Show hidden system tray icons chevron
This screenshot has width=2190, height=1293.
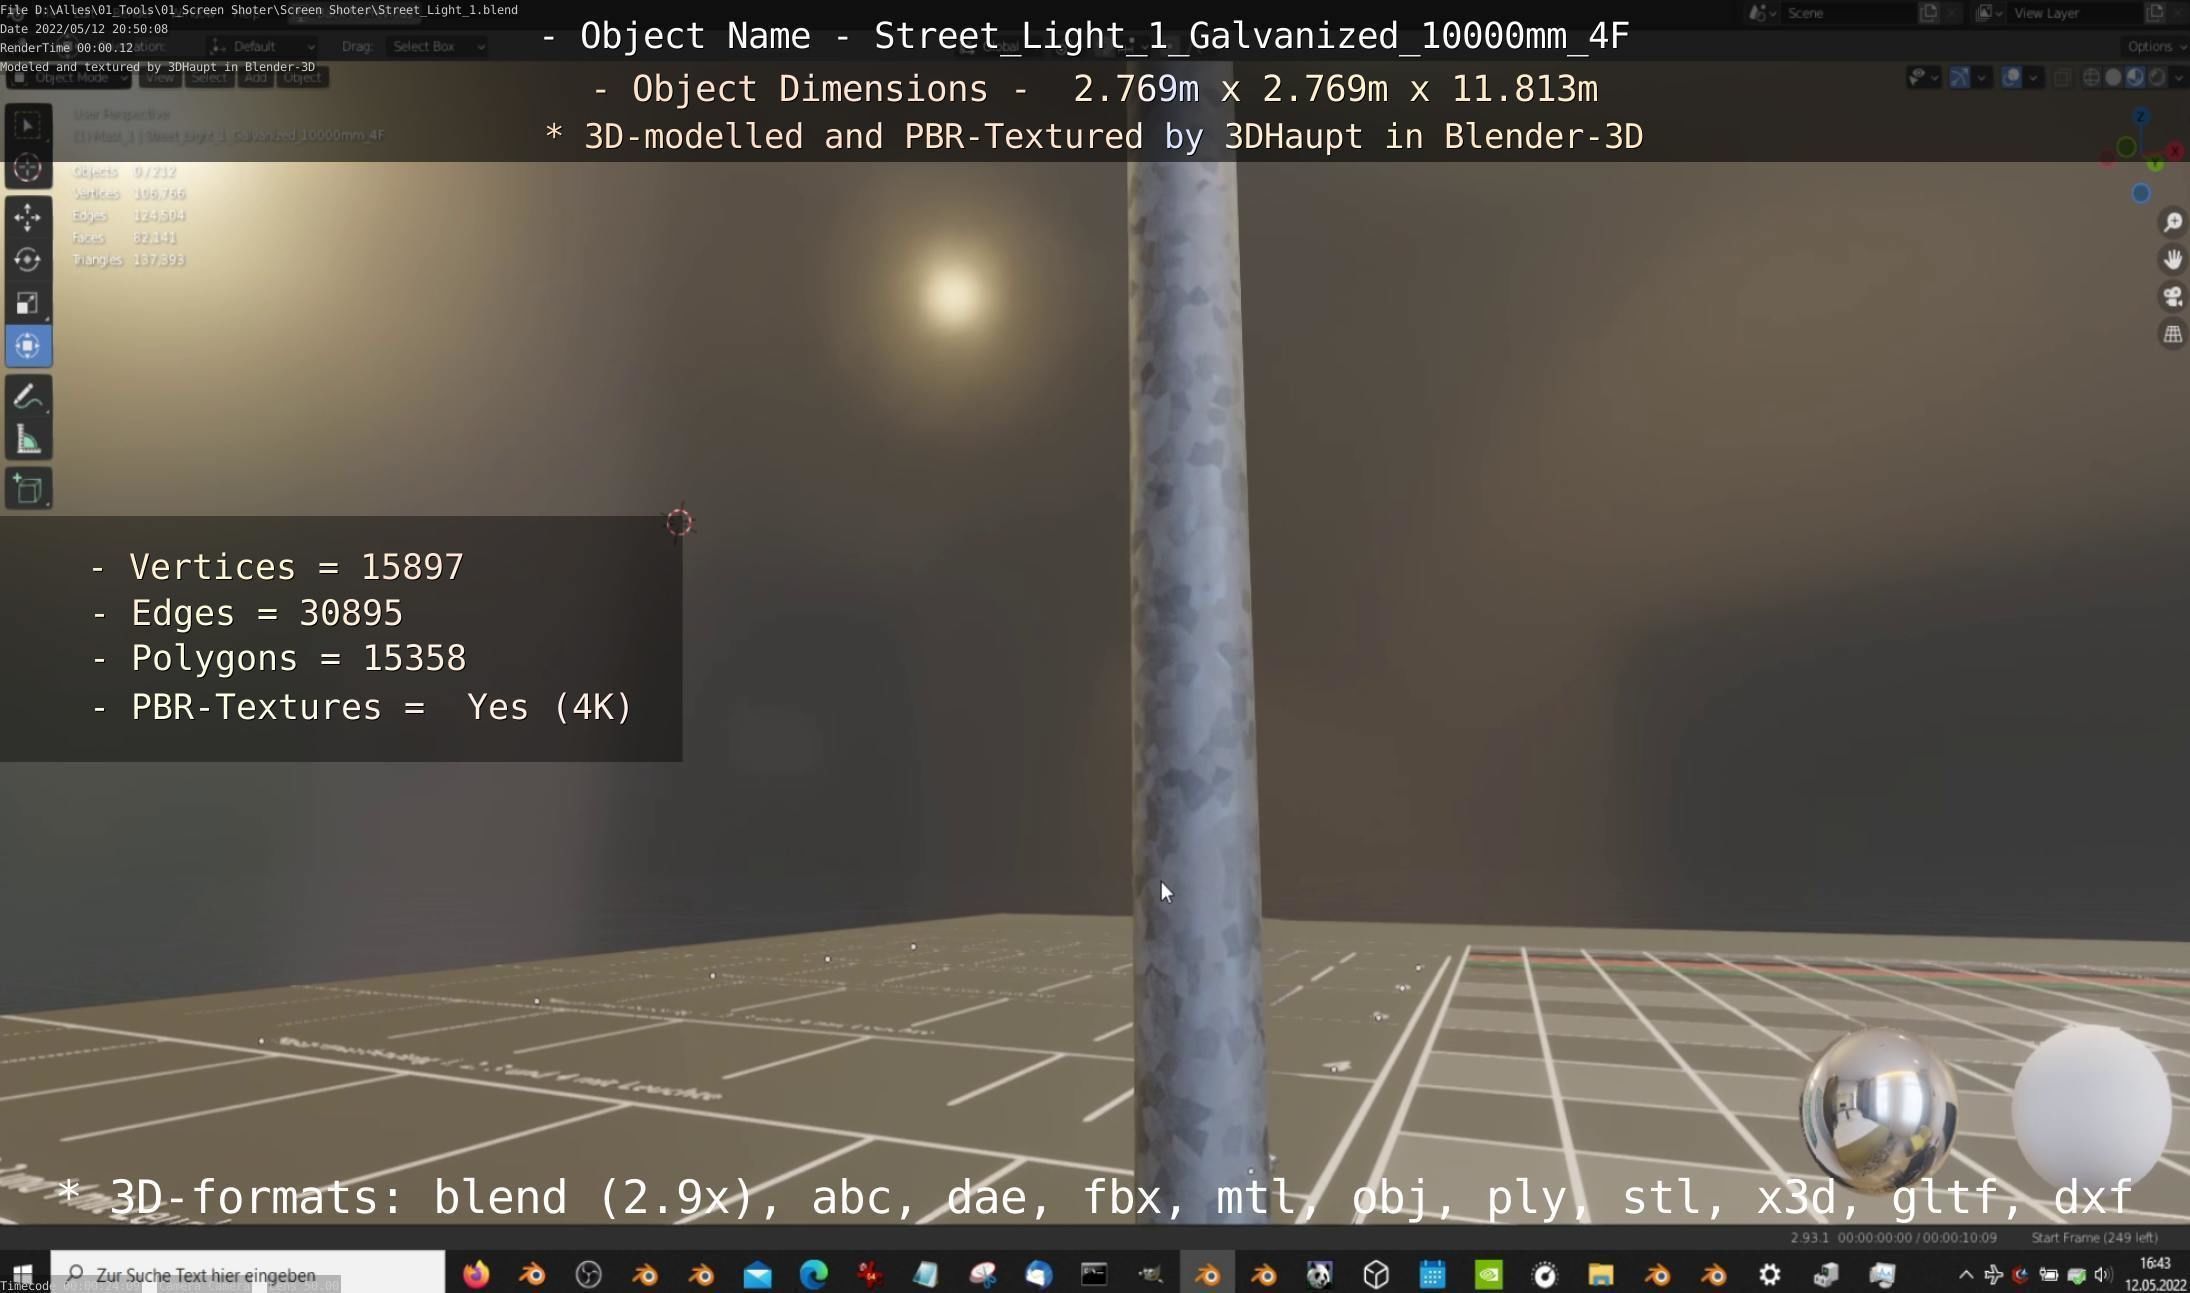(1965, 1274)
